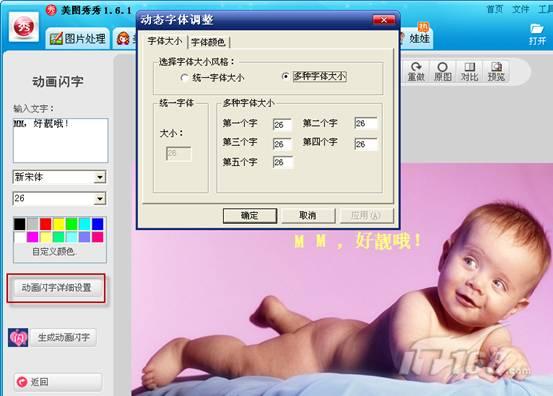
Task: Click the Meitu Xiuxiu red logo icon
Action: [24, 27]
